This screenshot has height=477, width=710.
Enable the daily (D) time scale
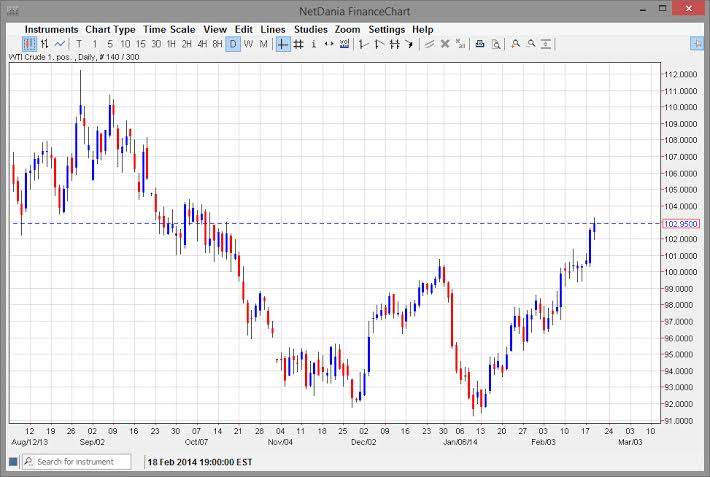click(x=233, y=44)
